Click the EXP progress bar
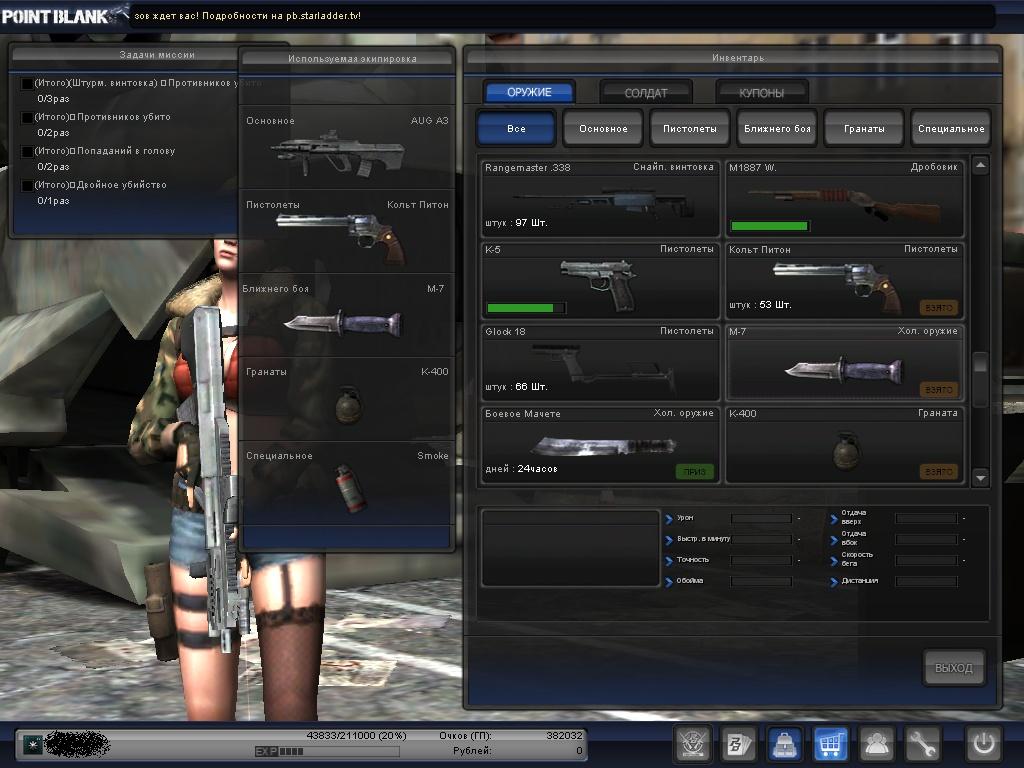 click(327, 752)
